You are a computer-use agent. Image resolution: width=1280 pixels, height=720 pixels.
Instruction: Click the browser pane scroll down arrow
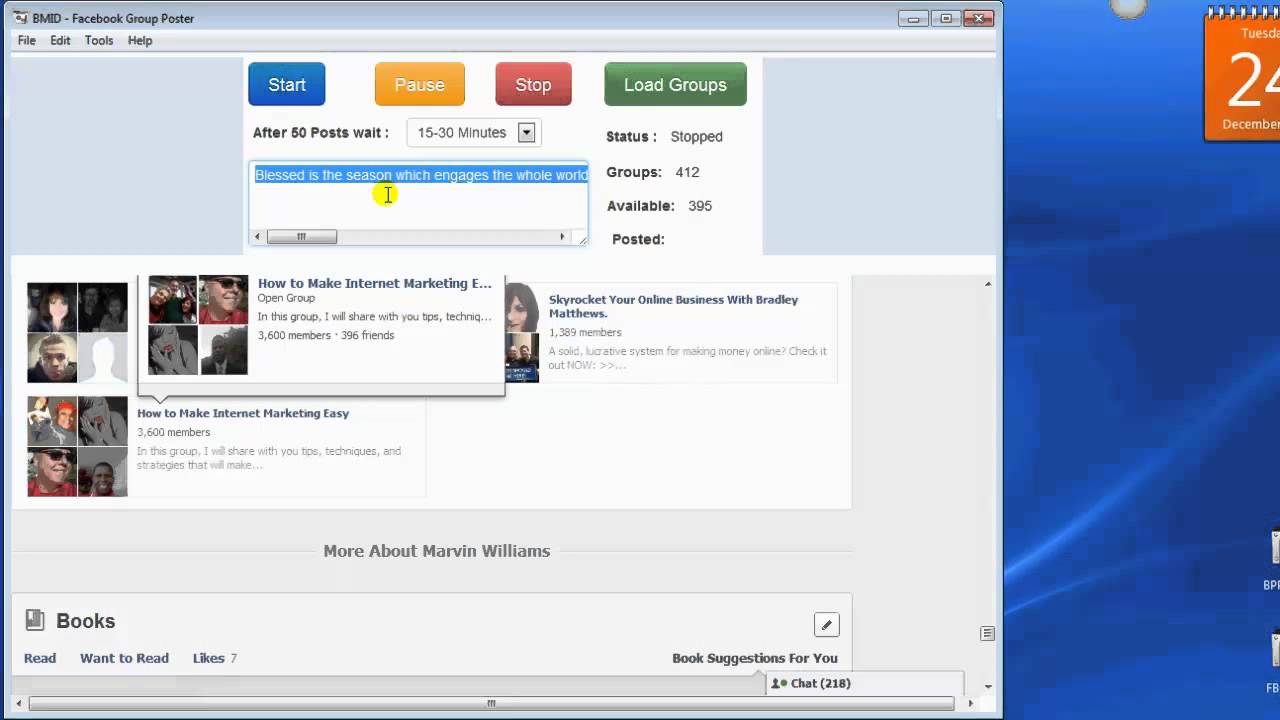pyautogui.click(x=988, y=686)
